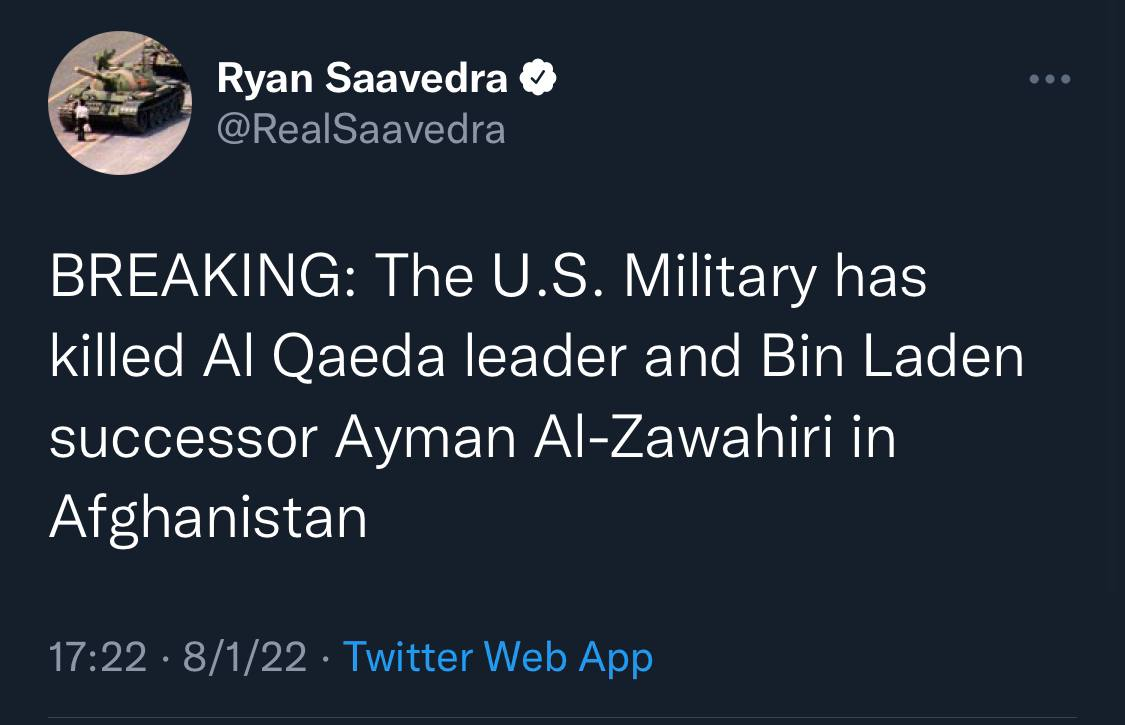Image resolution: width=1125 pixels, height=725 pixels.
Task: Open the Twitter Web App source link
Action: click(497, 657)
